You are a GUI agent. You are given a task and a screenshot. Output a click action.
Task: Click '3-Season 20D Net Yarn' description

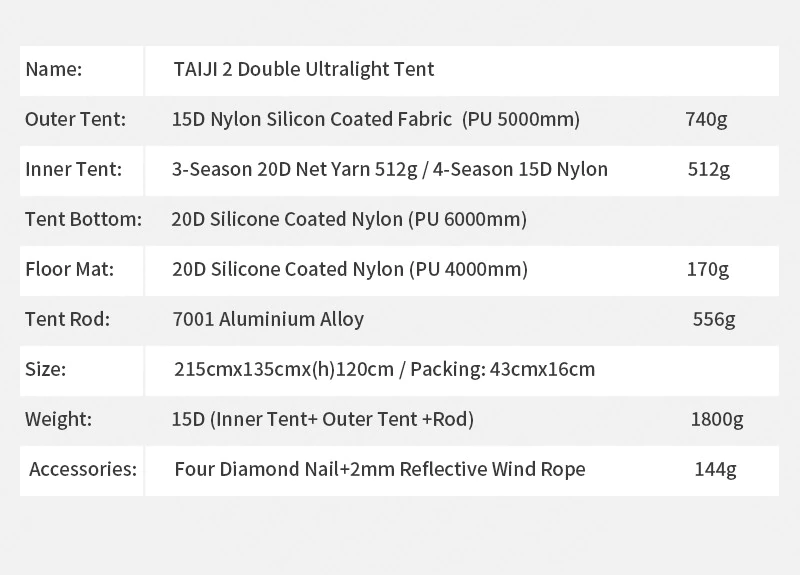(x=271, y=169)
